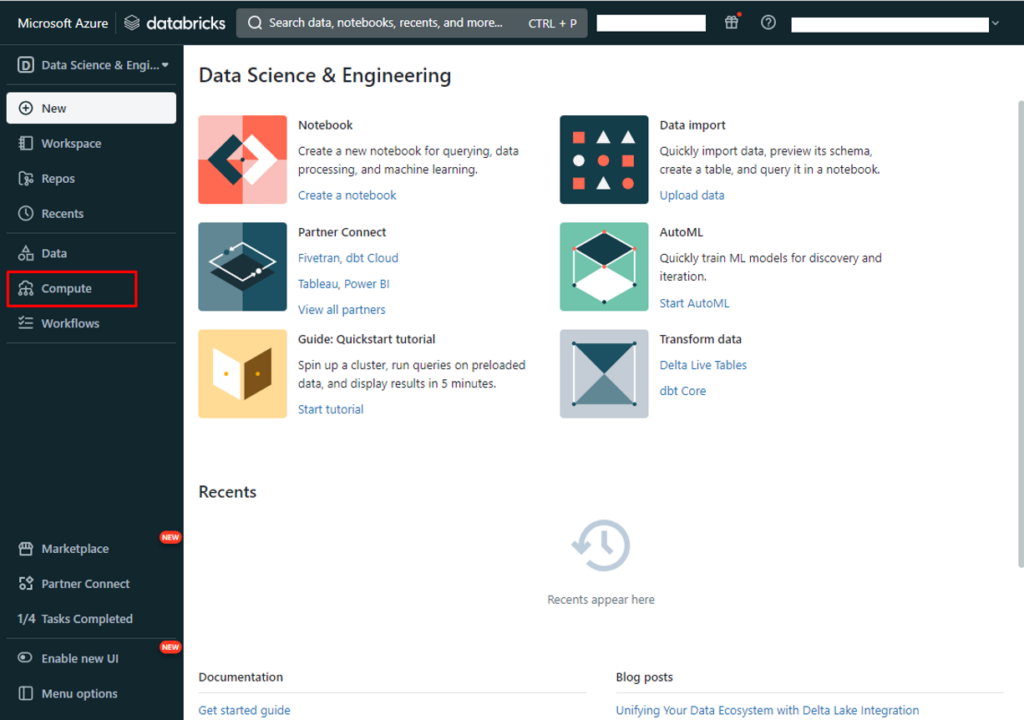This screenshot has width=1024, height=720.
Task: Click the Databricks logo in header
Action: [174, 23]
